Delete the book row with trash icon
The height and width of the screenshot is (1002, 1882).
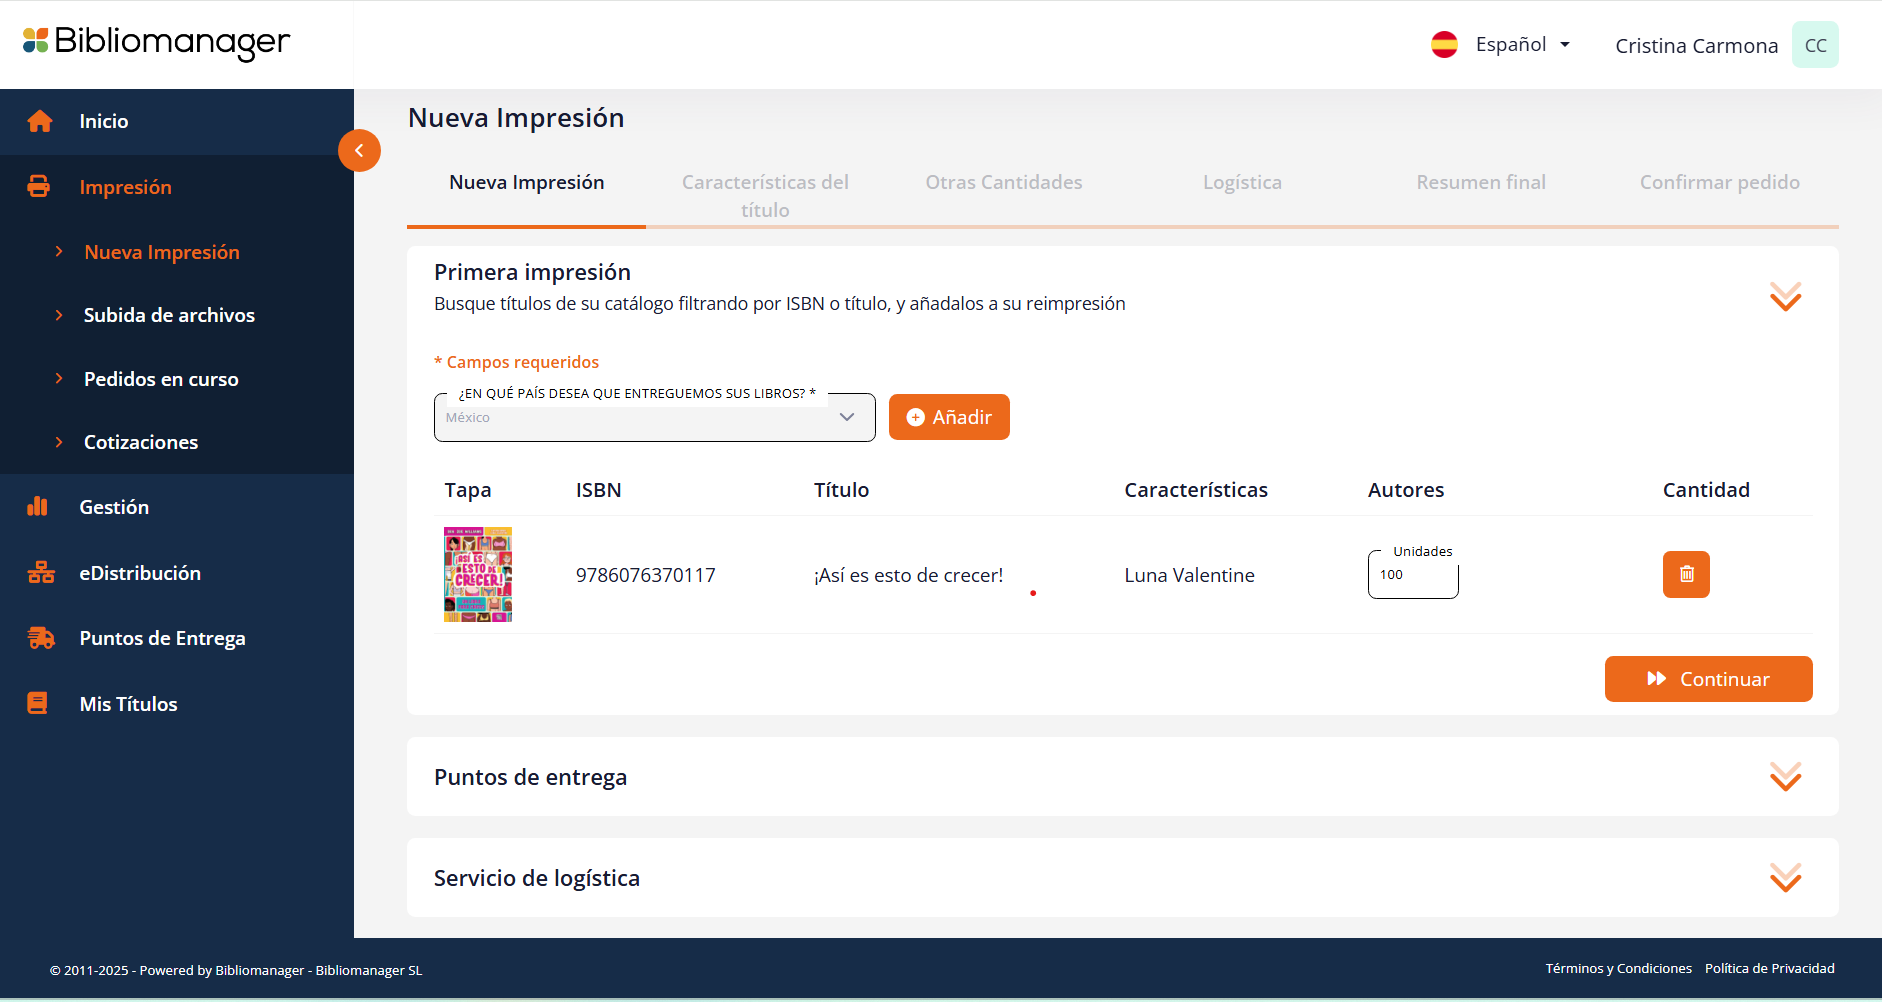[x=1686, y=575]
